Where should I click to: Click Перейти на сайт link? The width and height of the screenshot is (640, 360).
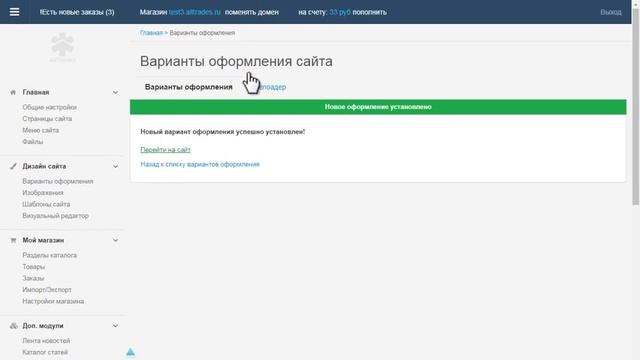(165, 150)
